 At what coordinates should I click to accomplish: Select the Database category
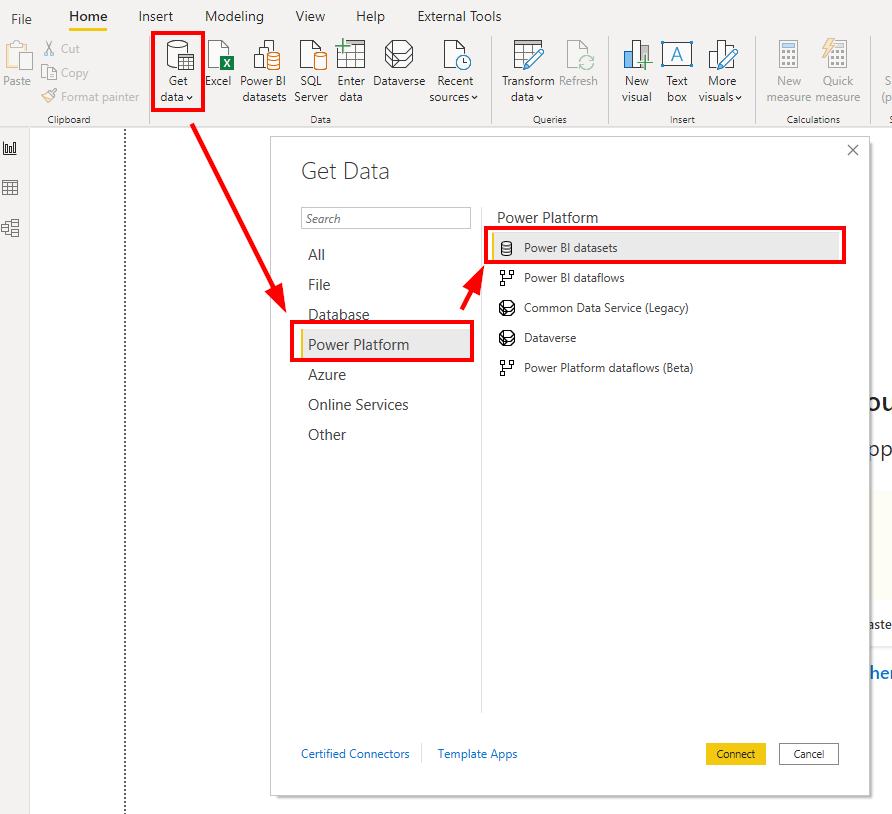click(338, 315)
